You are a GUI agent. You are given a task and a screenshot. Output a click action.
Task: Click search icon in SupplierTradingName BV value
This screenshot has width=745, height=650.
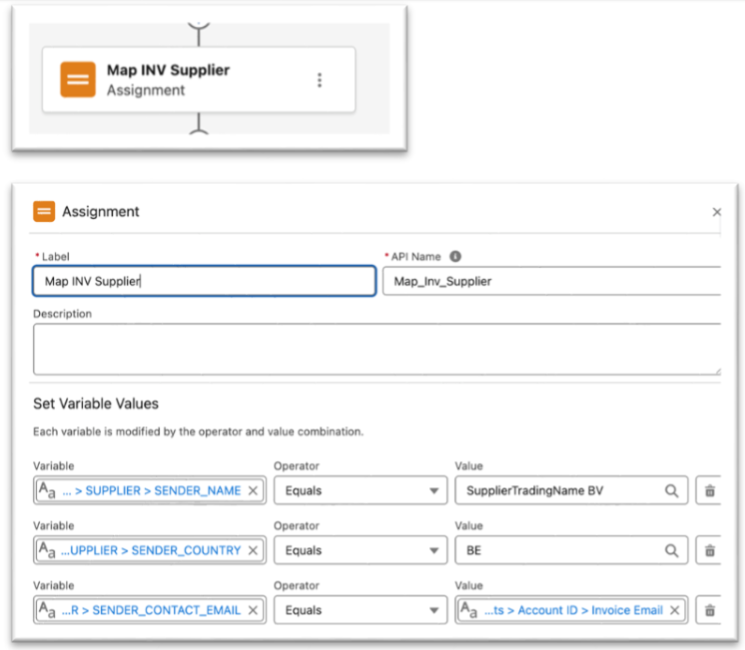673,491
